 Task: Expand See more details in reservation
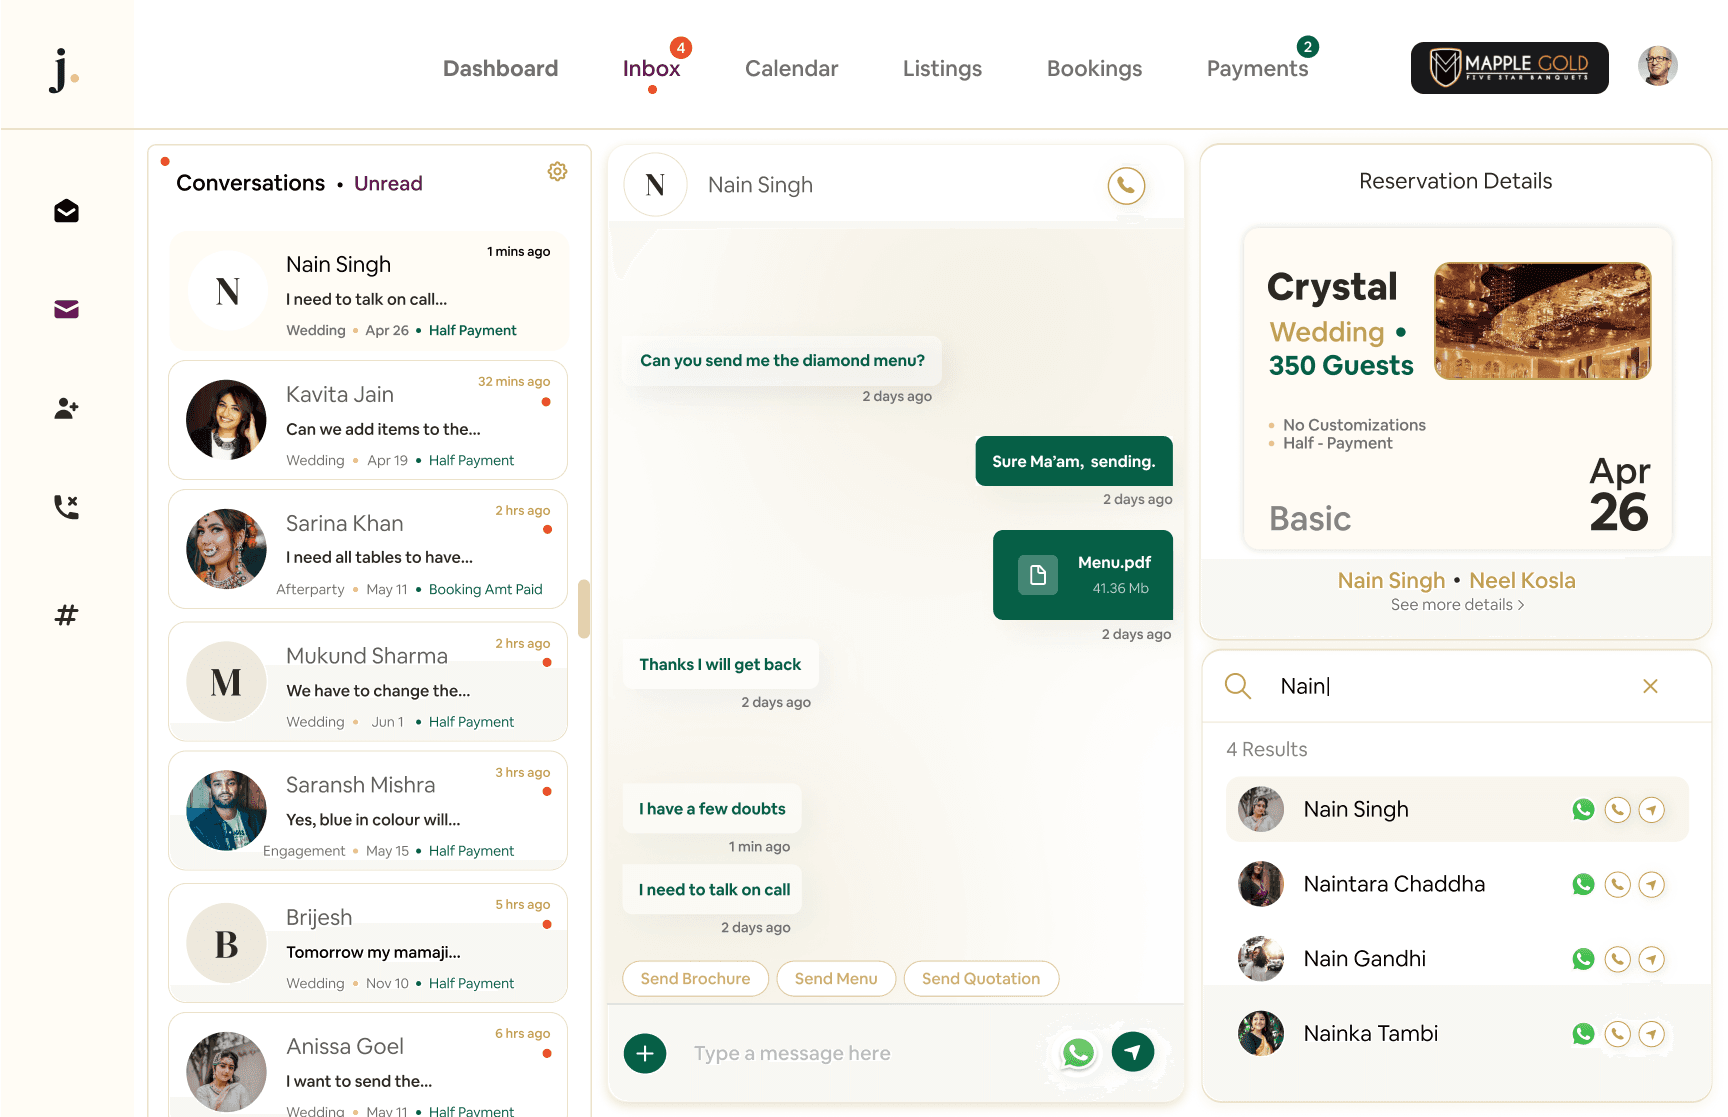pyautogui.click(x=1456, y=605)
